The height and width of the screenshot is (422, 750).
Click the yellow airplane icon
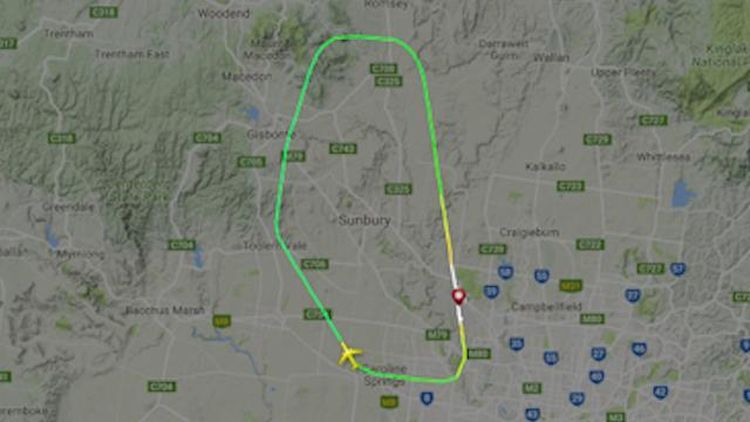(351, 356)
